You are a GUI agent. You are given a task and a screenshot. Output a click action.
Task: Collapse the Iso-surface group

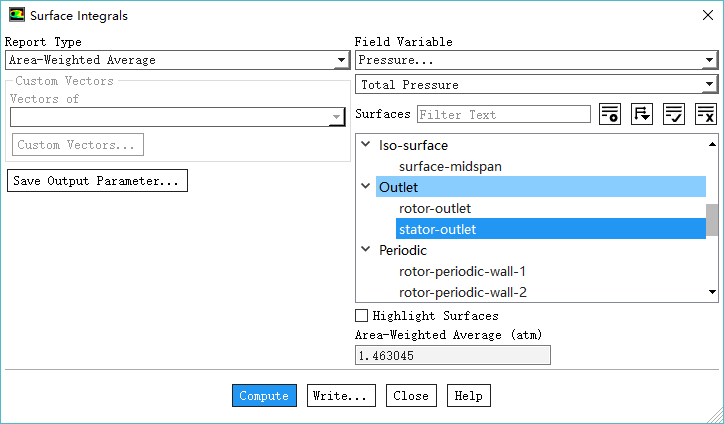click(x=365, y=145)
